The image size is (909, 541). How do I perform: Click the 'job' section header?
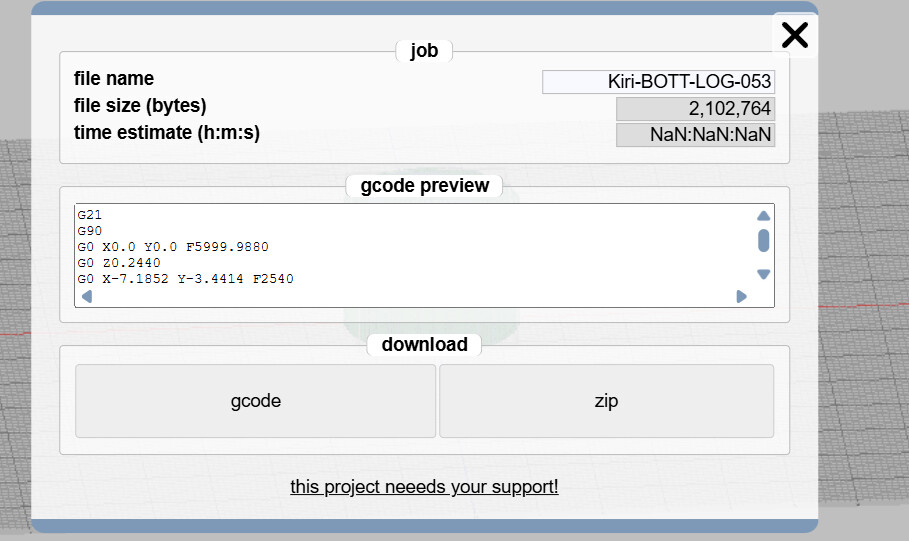[x=424, y=50]
